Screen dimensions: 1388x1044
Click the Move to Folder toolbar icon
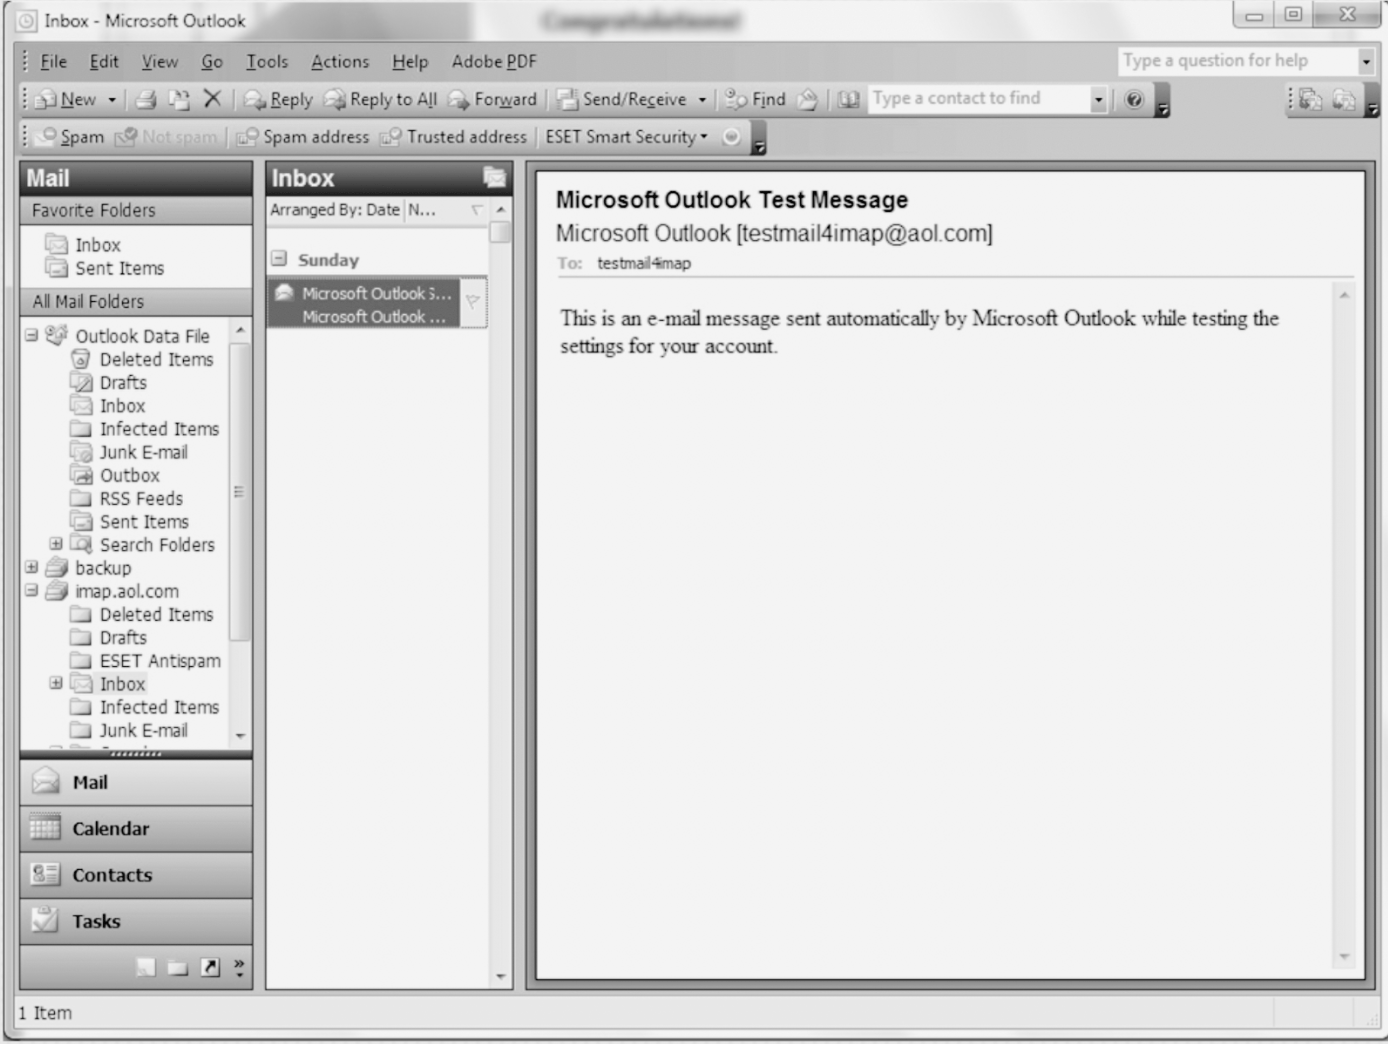click(x=179, y=99)
